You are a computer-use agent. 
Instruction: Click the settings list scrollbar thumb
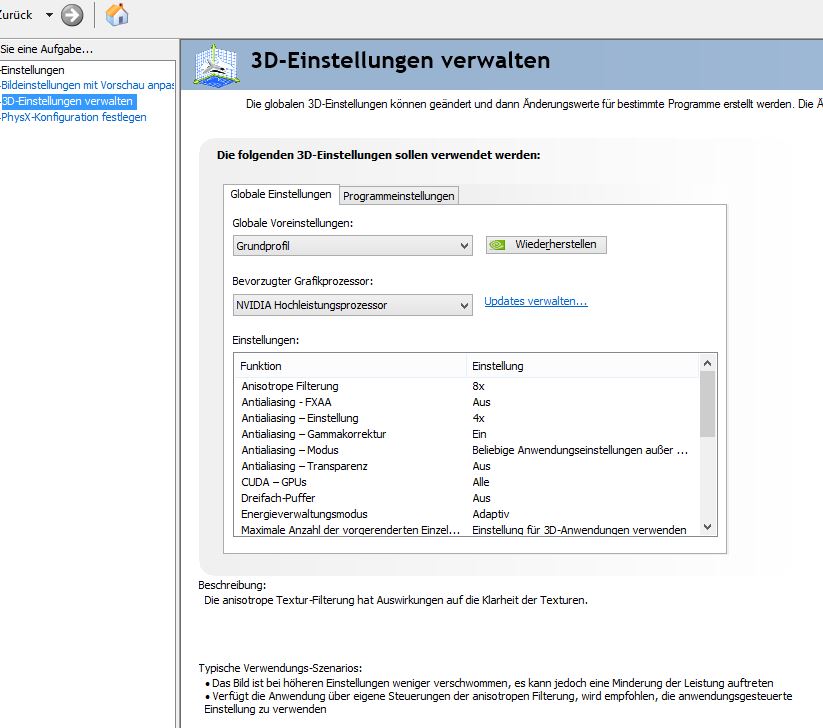coord(708,404)
